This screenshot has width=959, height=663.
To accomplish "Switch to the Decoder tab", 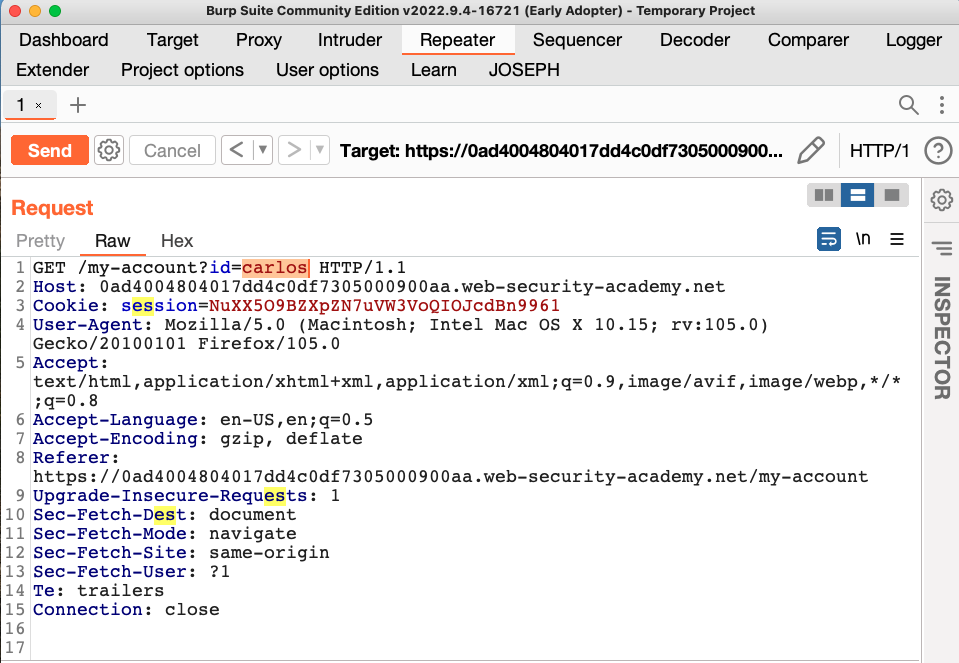I will point(695,40).
